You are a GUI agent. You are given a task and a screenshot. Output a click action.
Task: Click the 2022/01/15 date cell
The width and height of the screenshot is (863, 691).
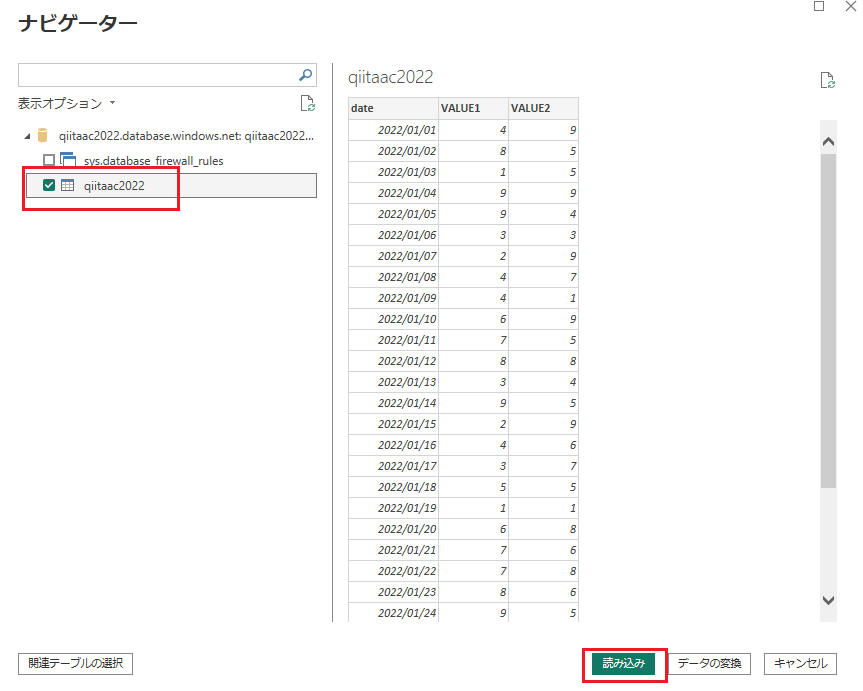(393, 424)
